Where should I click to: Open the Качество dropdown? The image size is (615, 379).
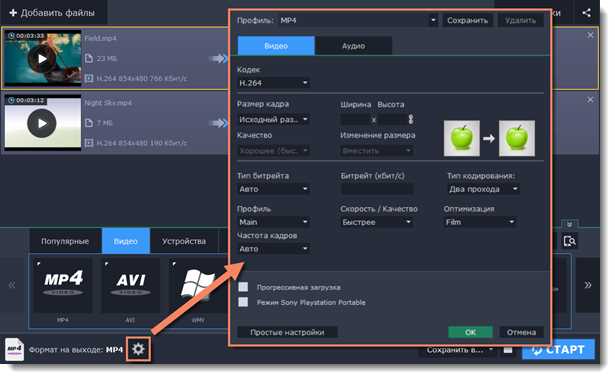pos(273,151)
